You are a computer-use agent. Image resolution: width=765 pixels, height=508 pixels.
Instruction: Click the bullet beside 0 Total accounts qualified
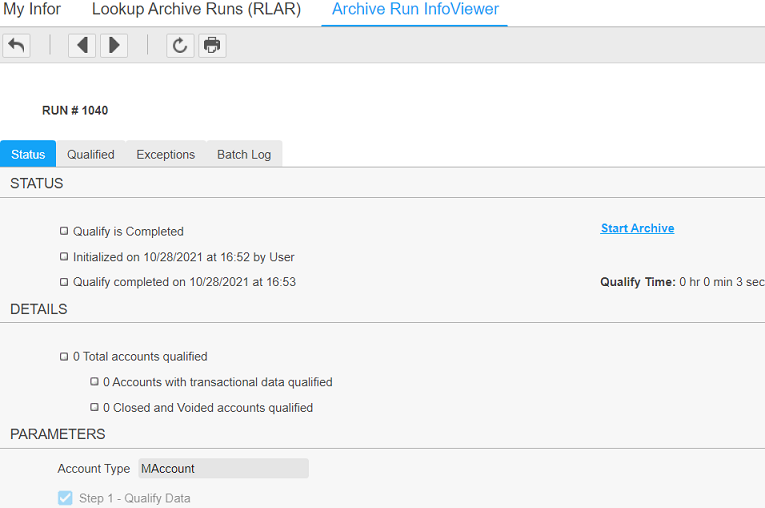pyautogui.click(x=64, y=356)
